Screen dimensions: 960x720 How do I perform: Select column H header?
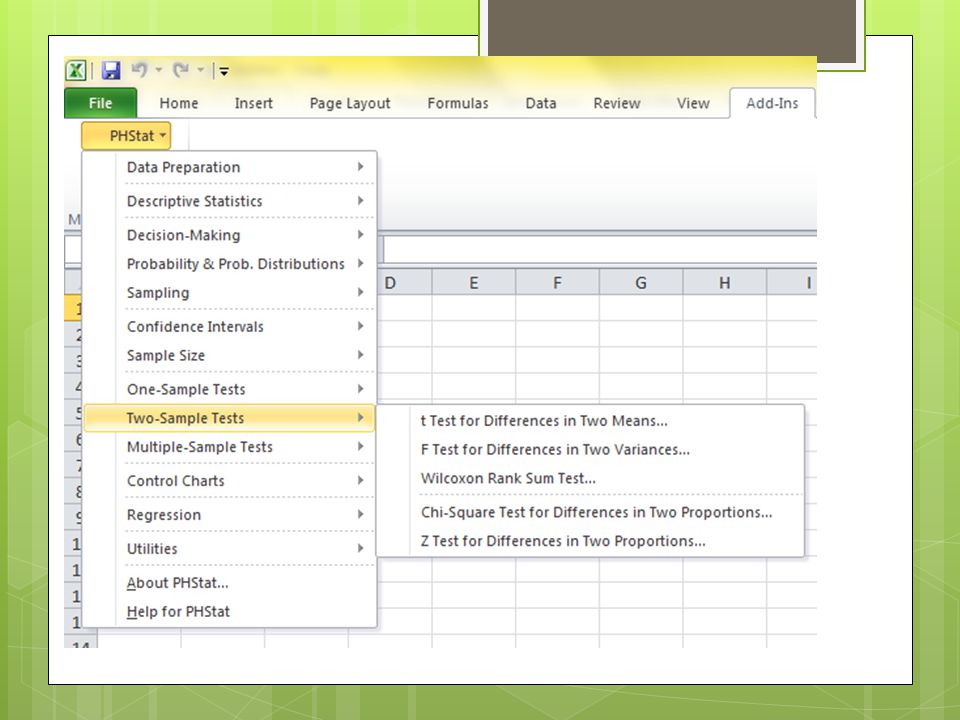click(724, 283)
